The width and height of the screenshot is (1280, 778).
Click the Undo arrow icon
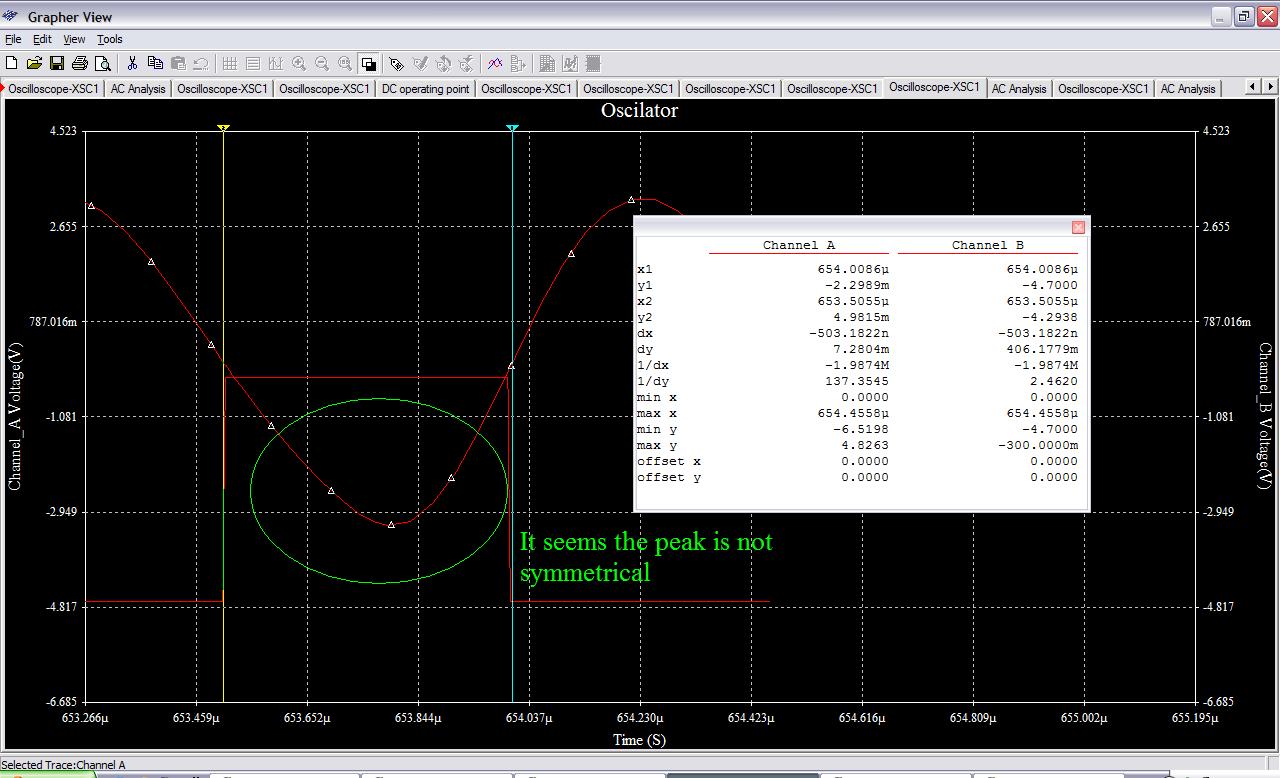click(201, 63)
